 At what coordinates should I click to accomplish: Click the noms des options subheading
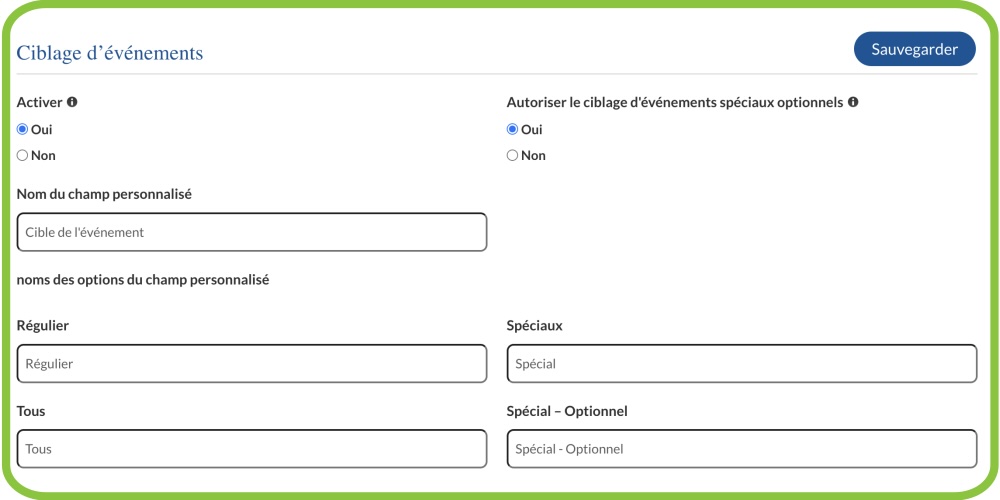pyautogui.click(x=143, y=280)
